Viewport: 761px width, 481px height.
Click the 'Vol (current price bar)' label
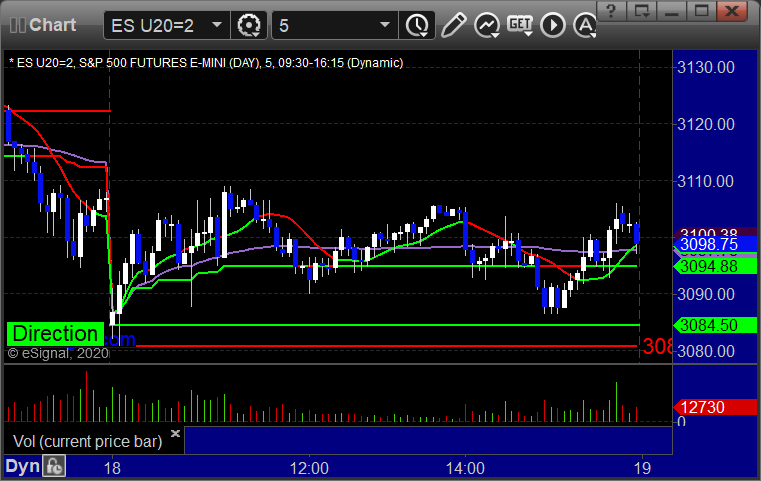[x=87, y=441]
